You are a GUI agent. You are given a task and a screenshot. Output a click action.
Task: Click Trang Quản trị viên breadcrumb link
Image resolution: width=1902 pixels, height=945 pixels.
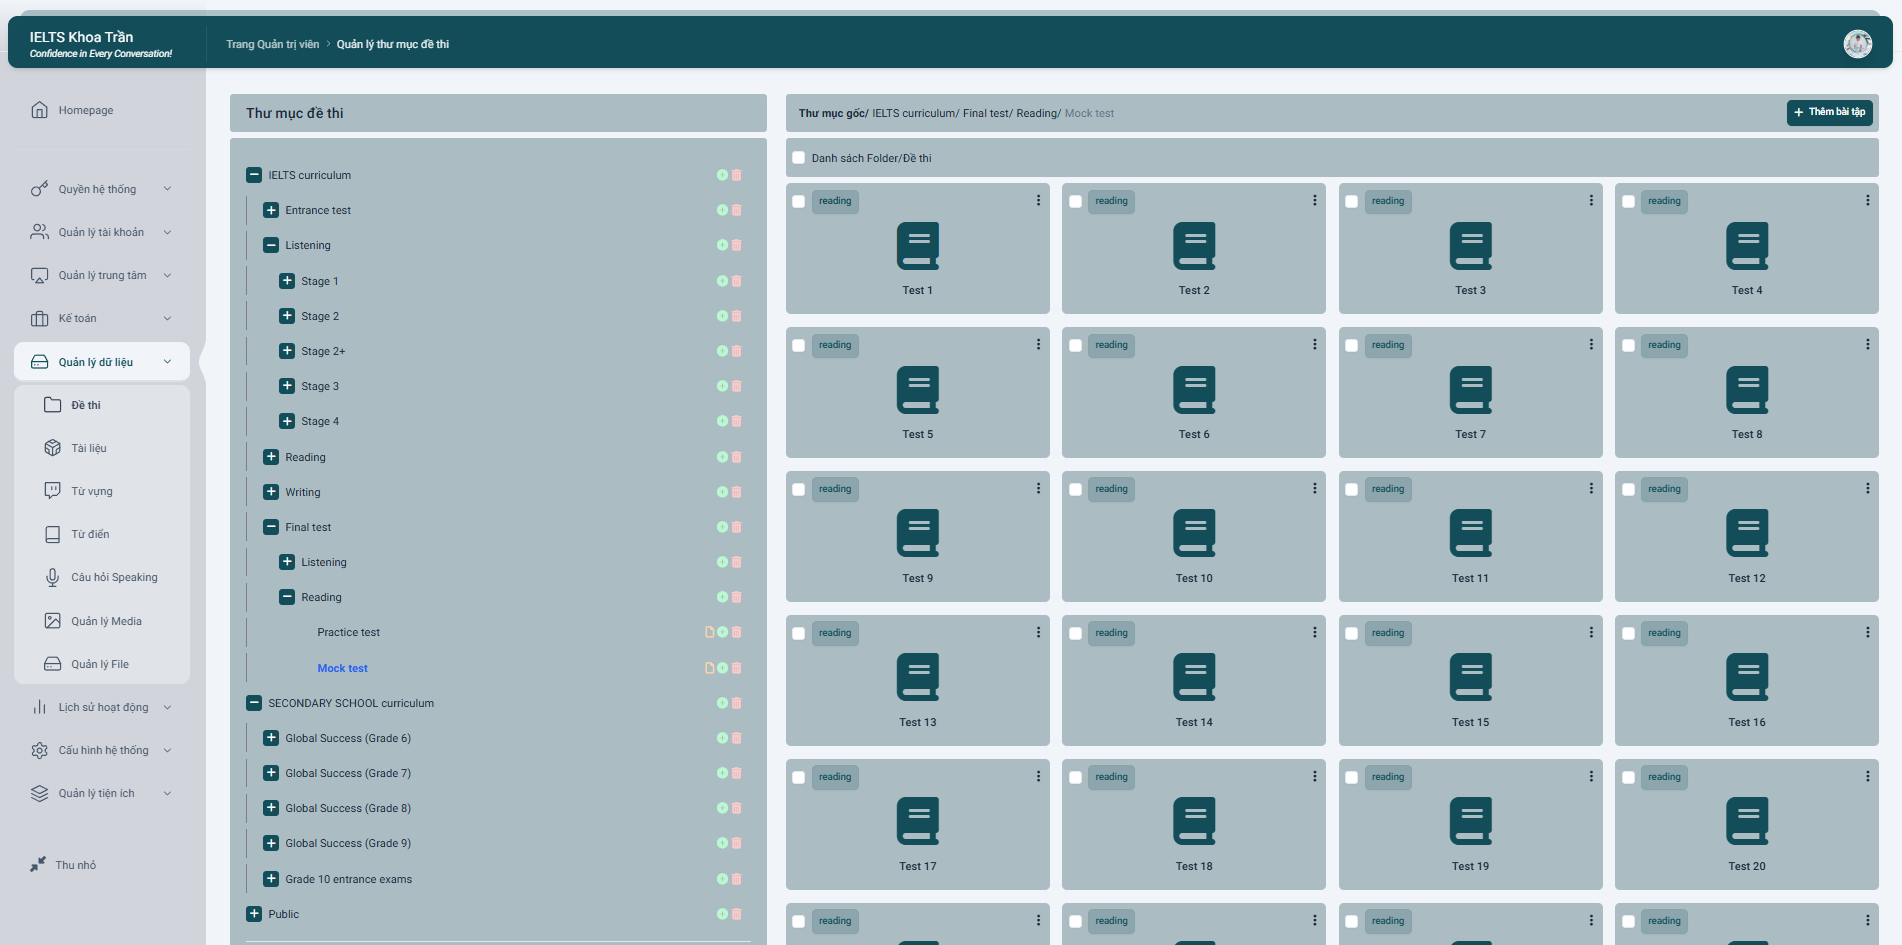point(272,44)
